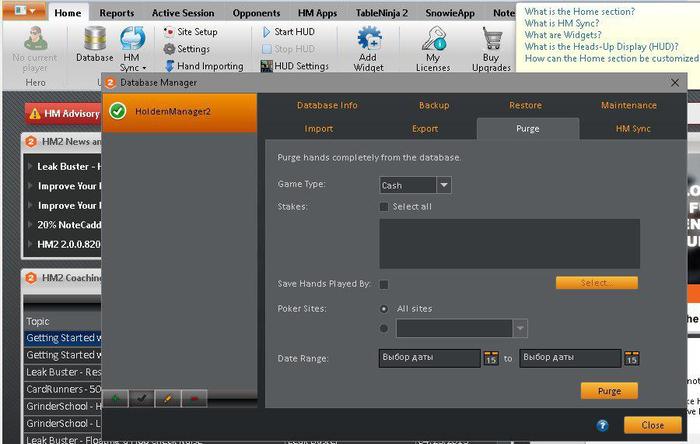Click the orange Purge button
Viewport: 700px width, 444px height.
609,391
